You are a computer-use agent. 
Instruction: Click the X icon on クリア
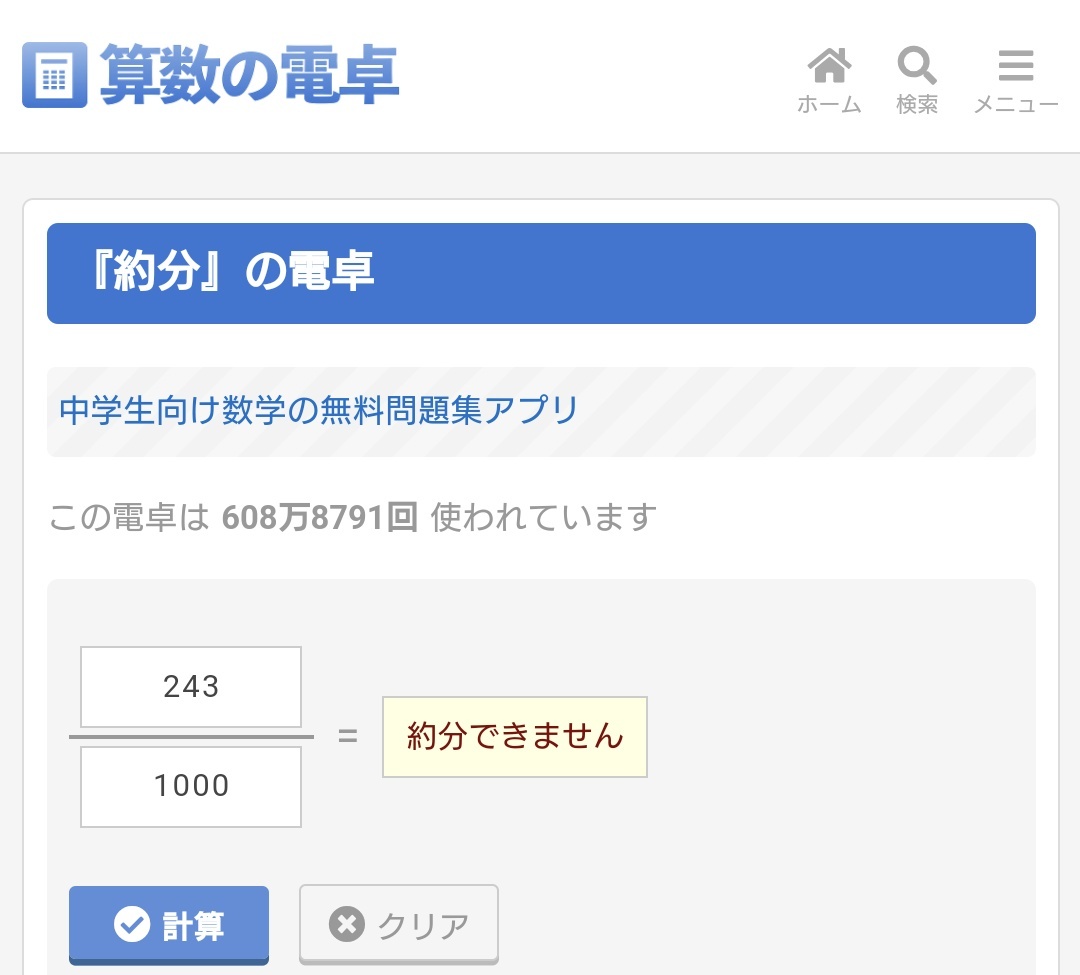click(x=346, y=925)
